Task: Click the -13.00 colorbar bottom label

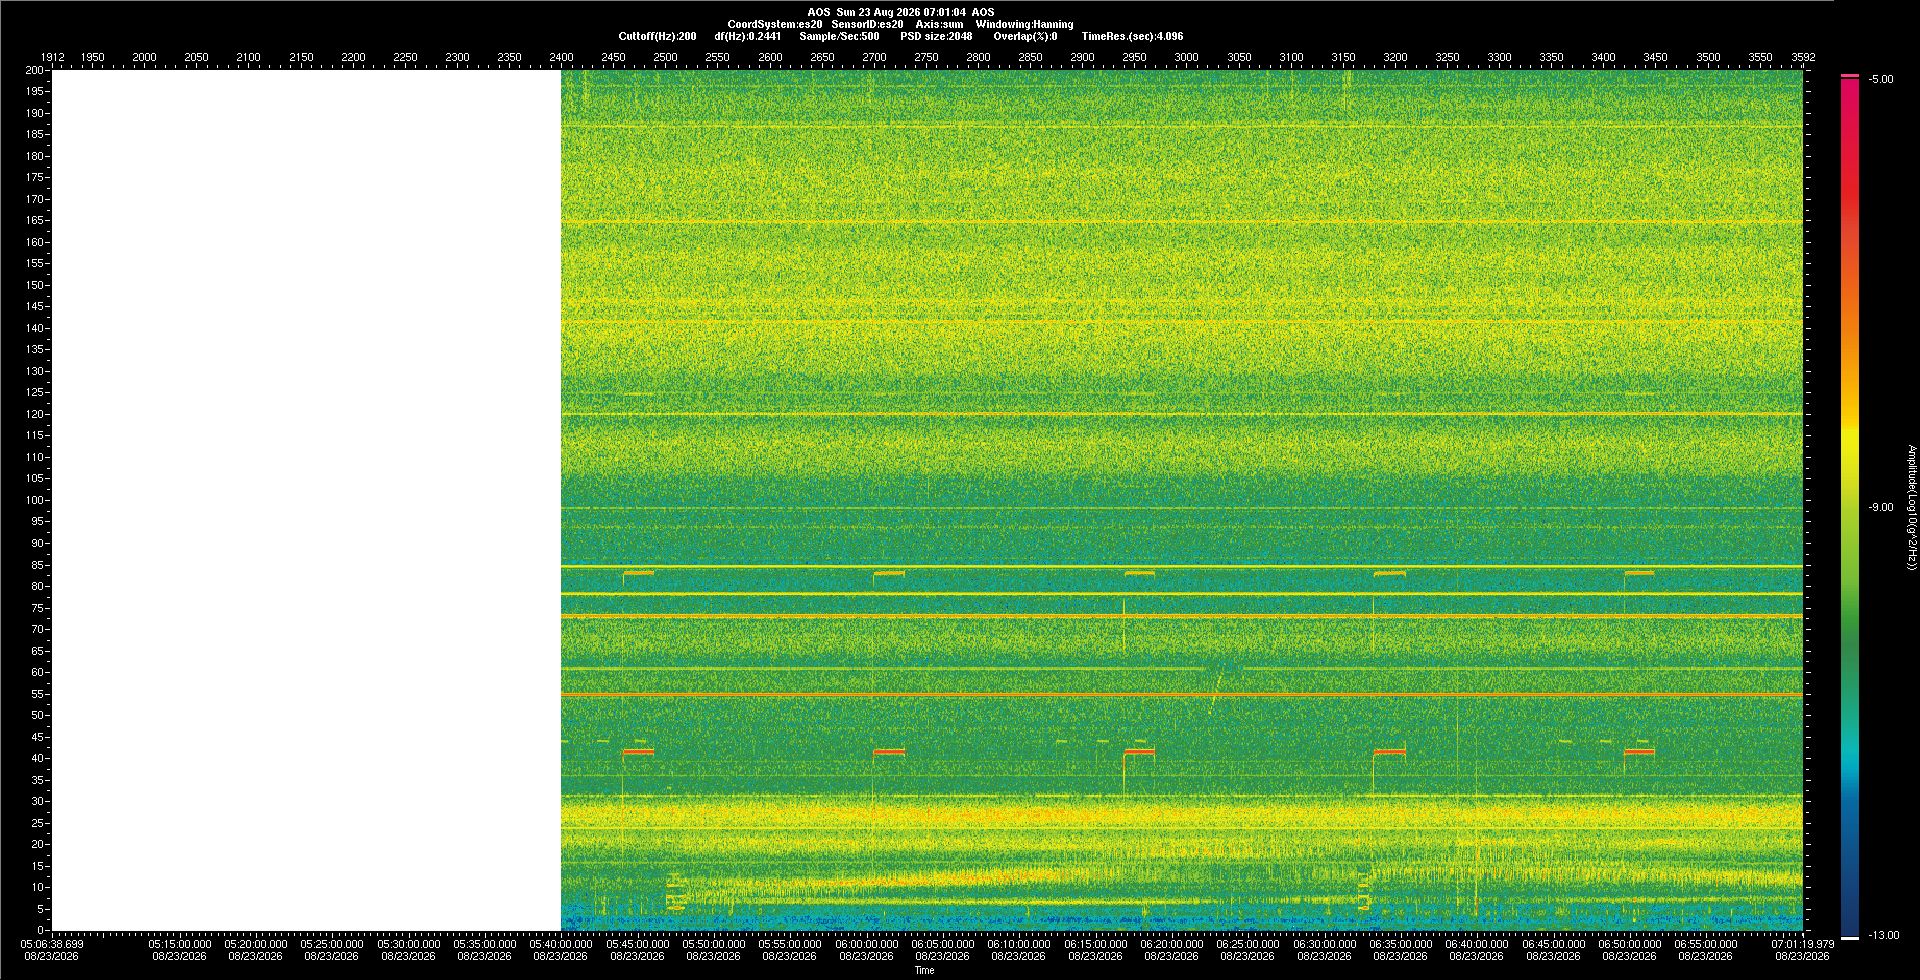Action: click(x=1884, y=935)
